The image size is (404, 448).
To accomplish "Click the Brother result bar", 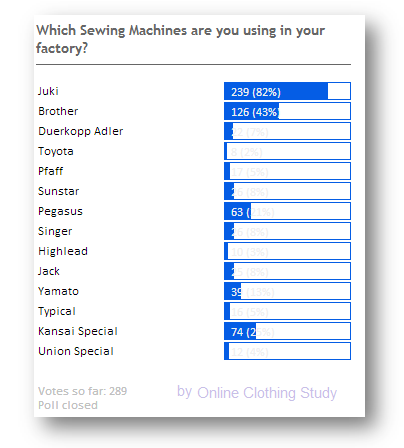I will point(287,111).
